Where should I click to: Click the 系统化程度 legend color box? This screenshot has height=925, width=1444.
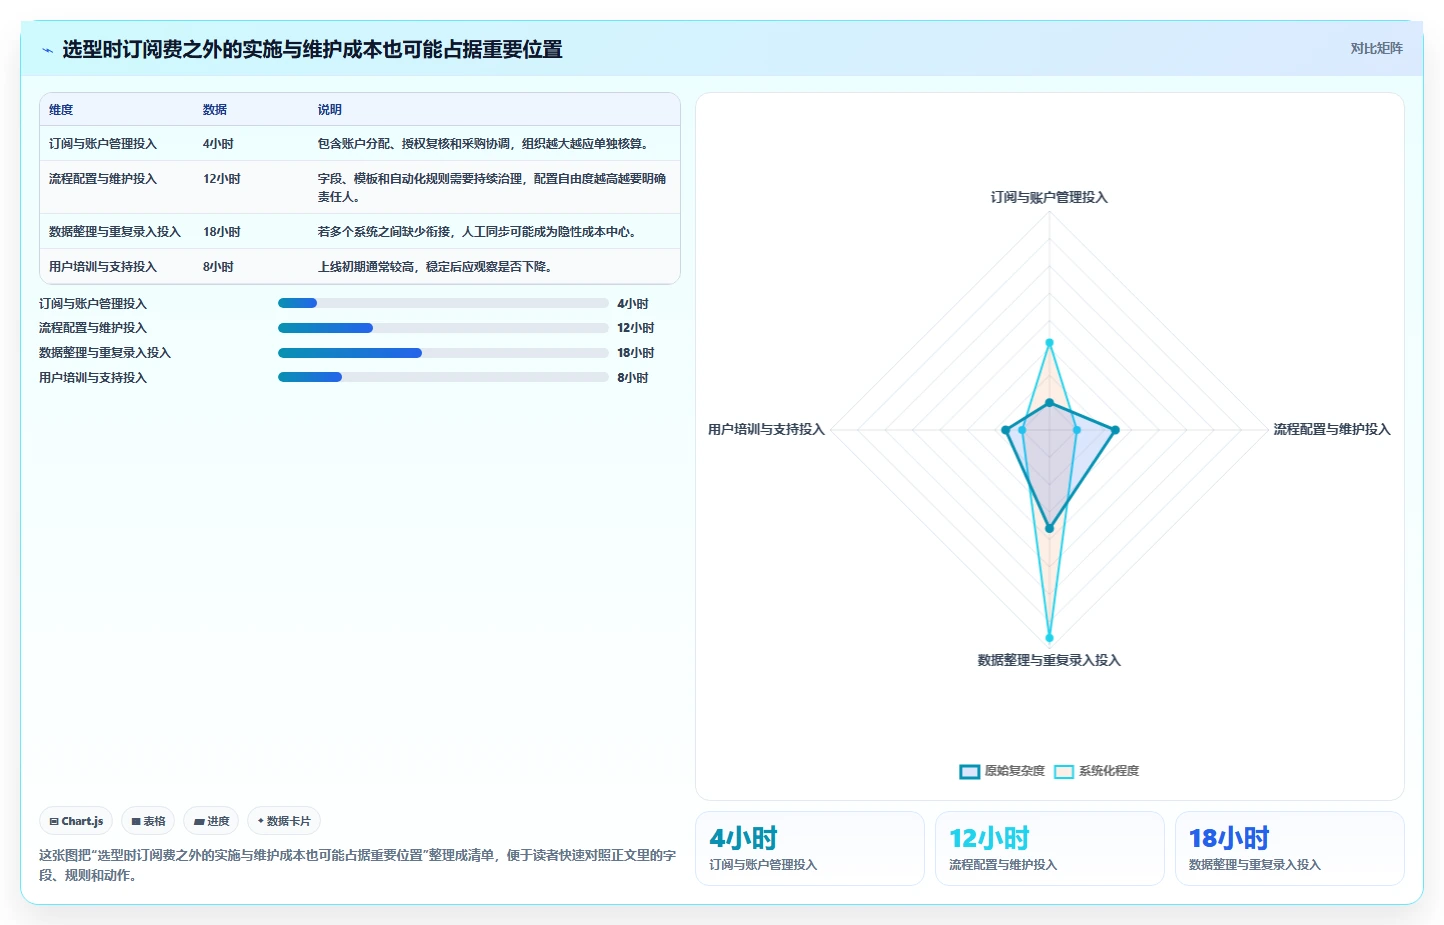1064,771
